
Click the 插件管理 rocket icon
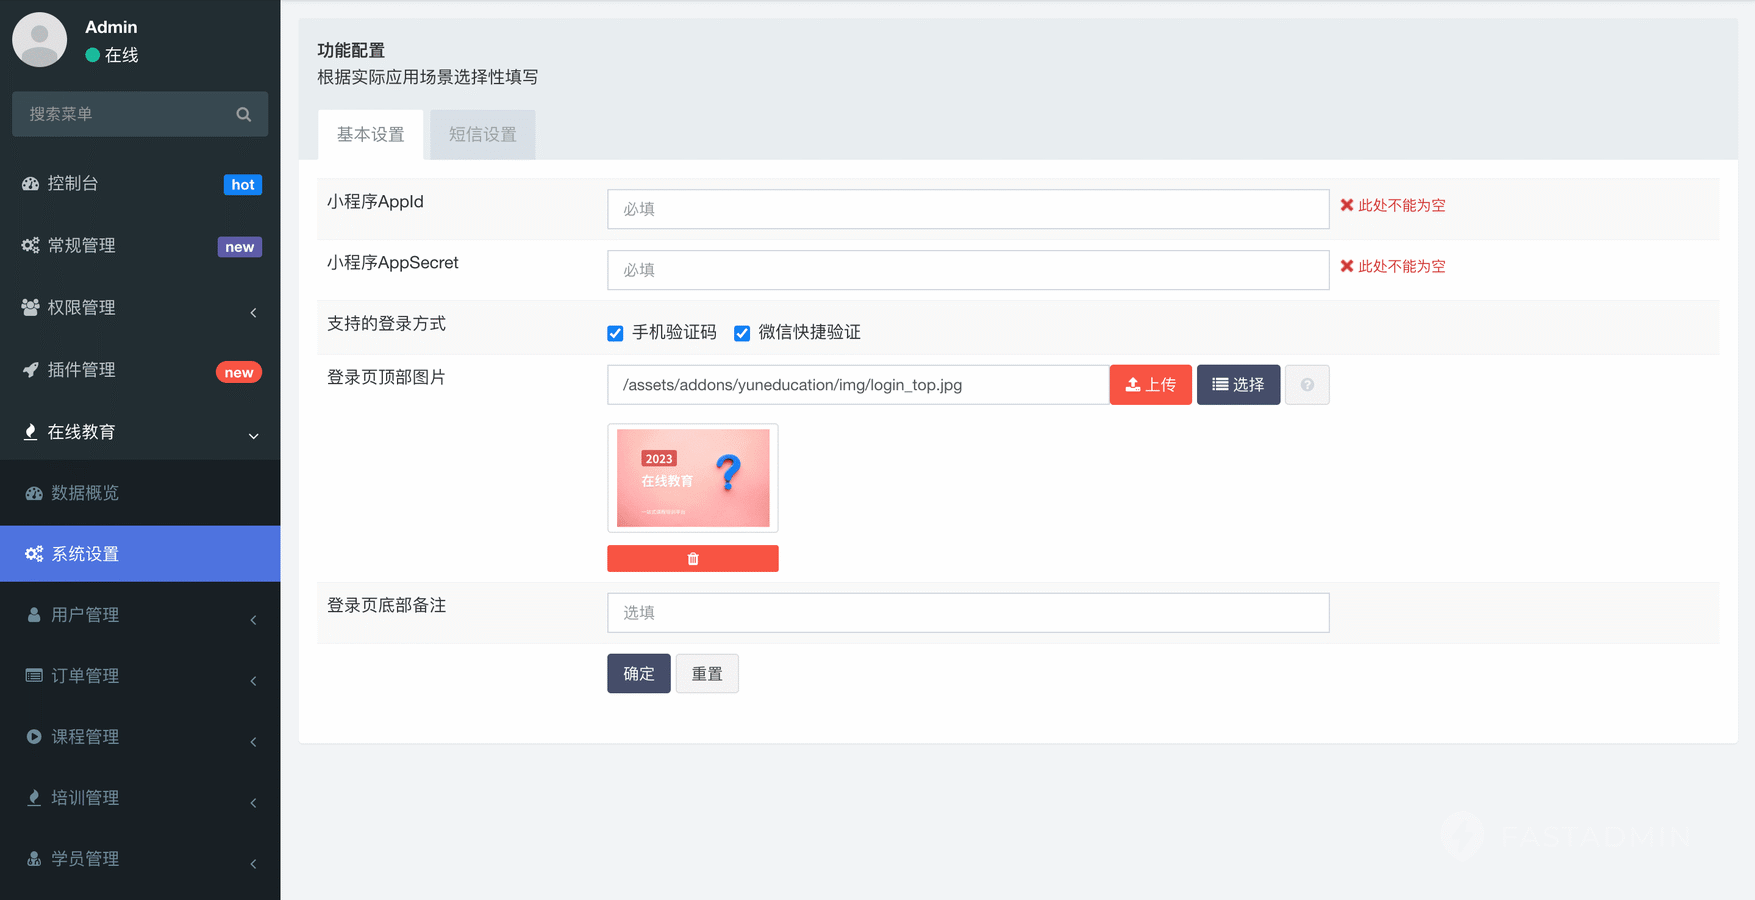pos(30,370)
